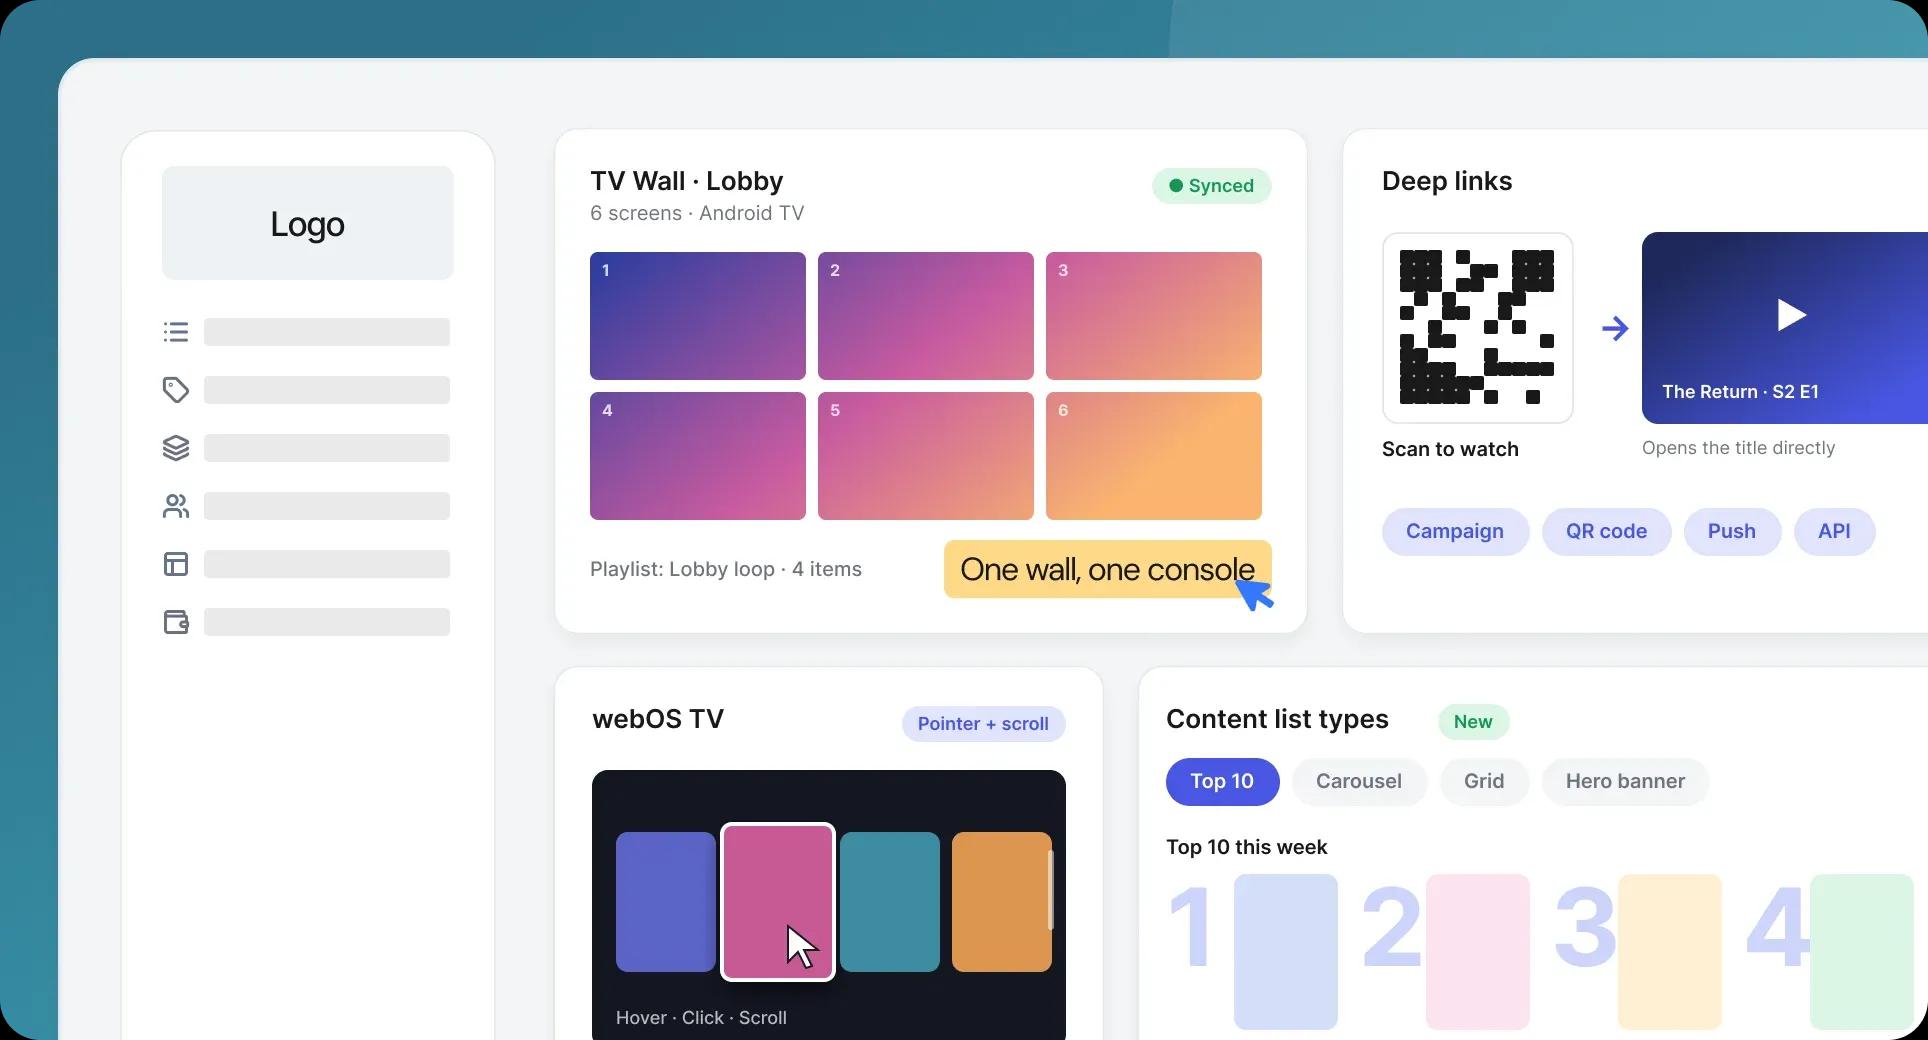Click the New badge beside Content list types
Image resolution: width=1928 pixels, height=1040 pixels.
point(1473,722)
